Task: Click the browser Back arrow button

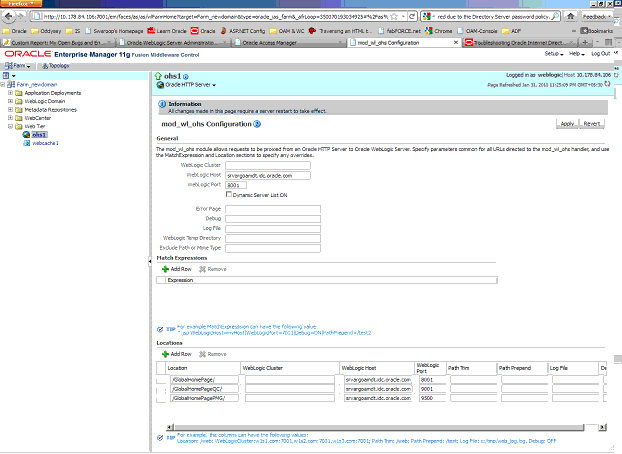Action: tap(9, 17)
